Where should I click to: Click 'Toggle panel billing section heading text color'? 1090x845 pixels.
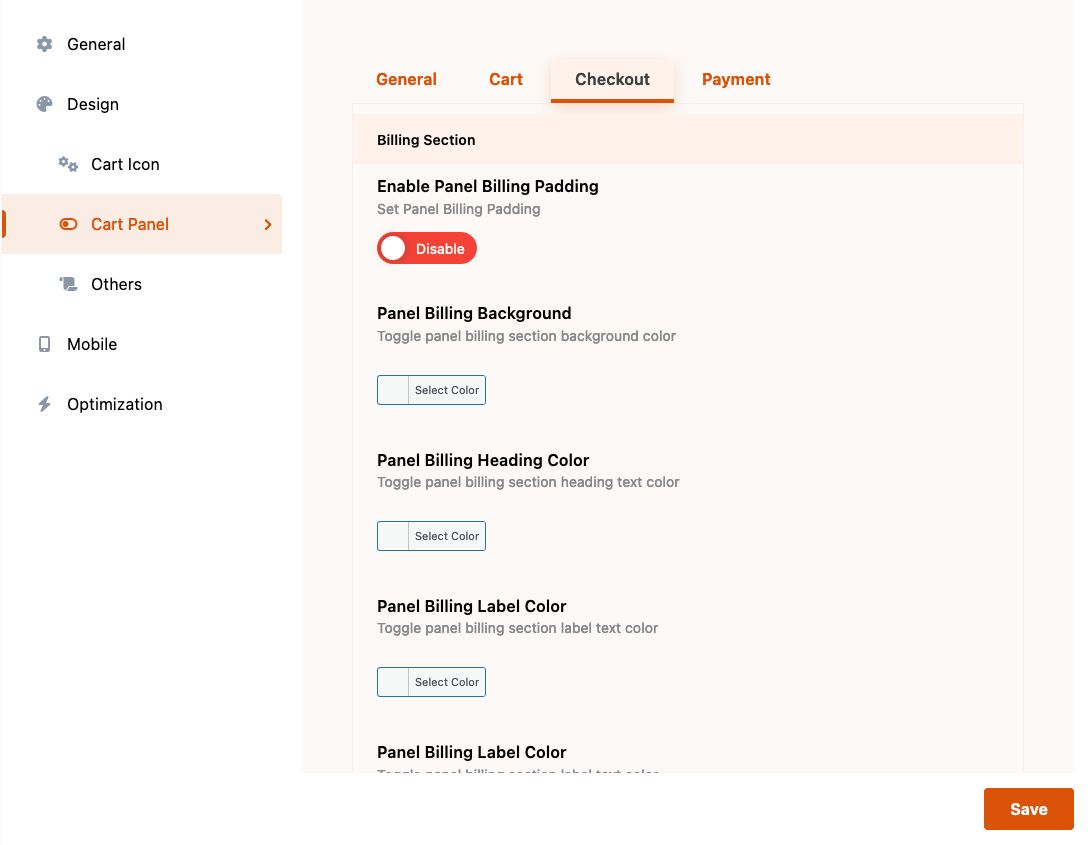point(528,482)
